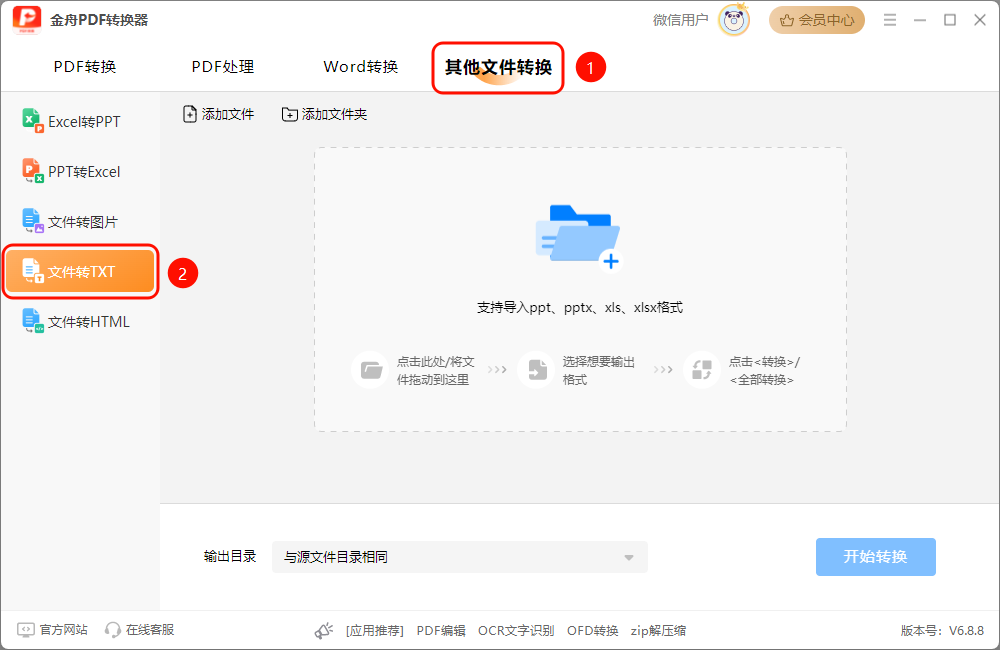Select 文件转图片 in the sidebar

coord(80,221)
